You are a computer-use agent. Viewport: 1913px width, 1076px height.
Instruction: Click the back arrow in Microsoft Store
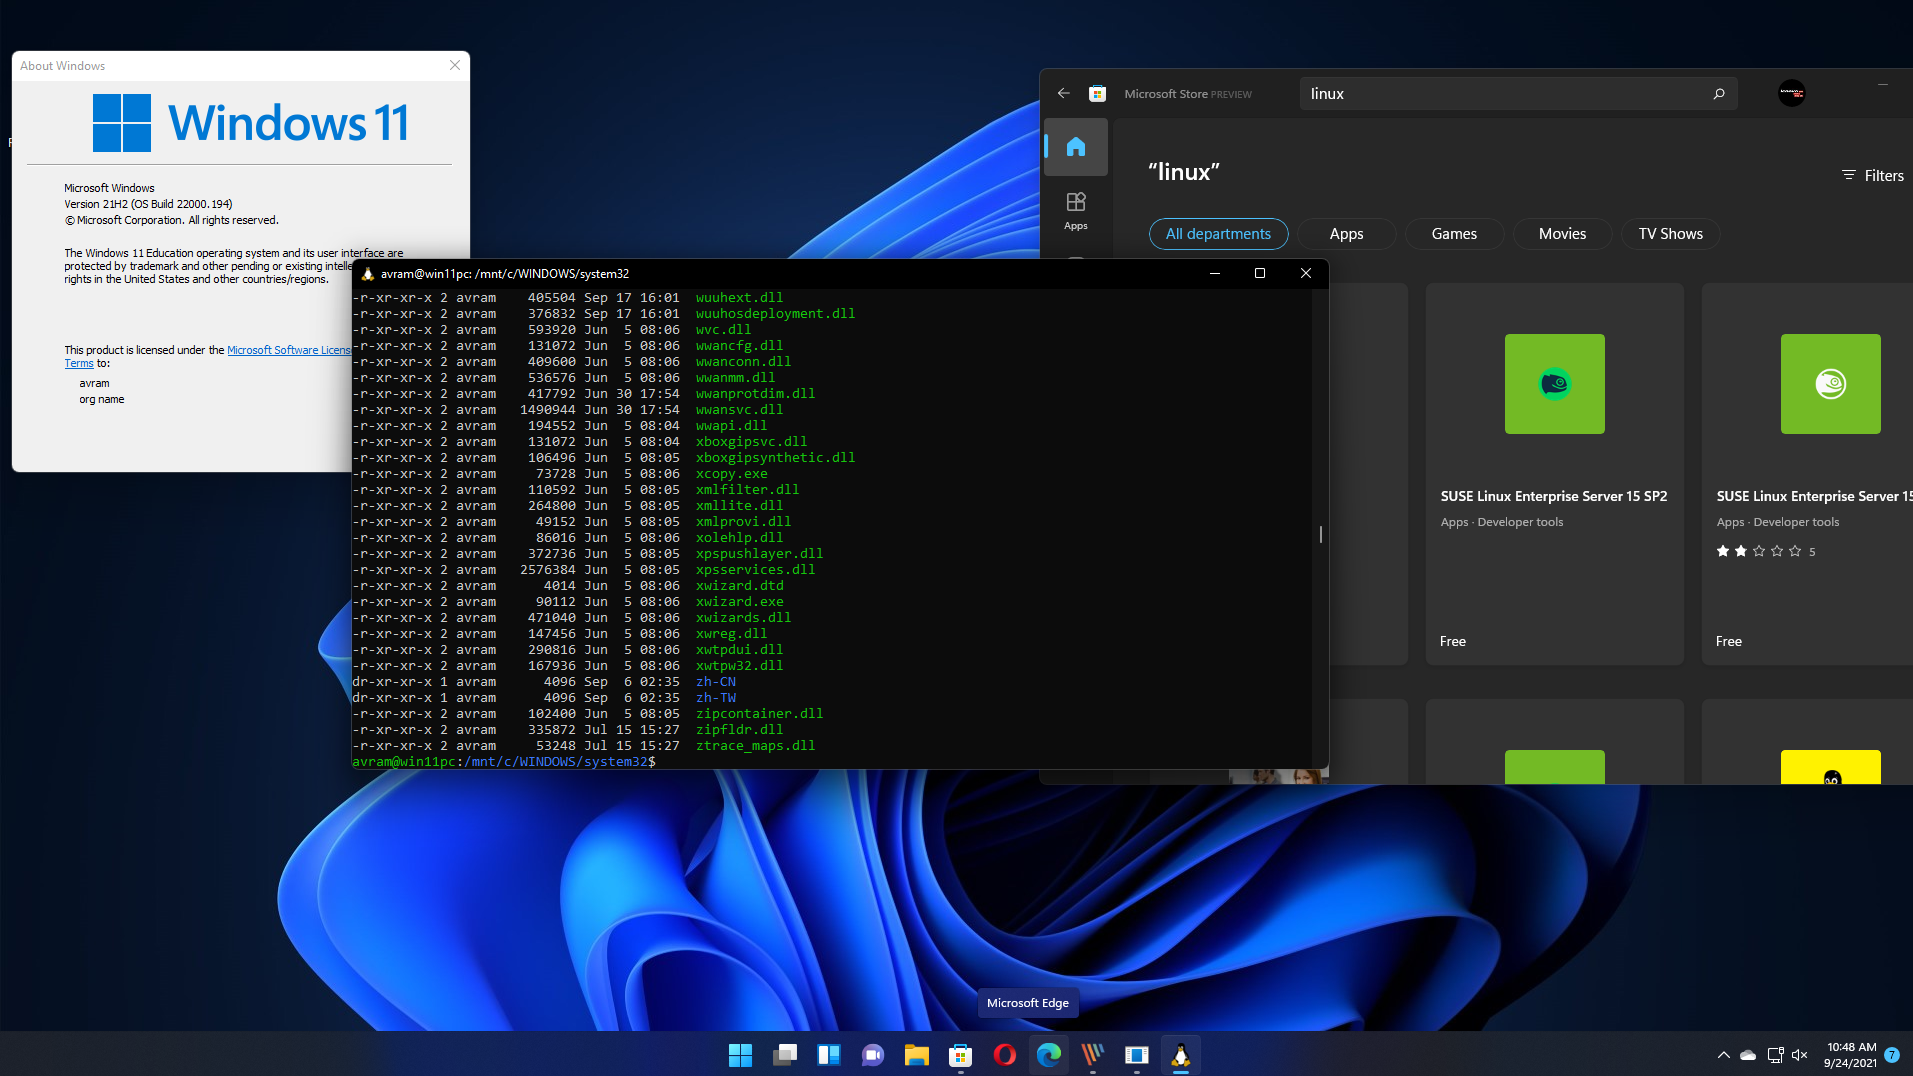[x=1062, y=93]
